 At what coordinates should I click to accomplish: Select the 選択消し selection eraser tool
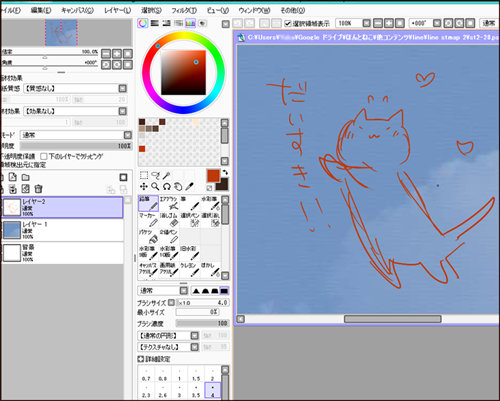(210, 220)
